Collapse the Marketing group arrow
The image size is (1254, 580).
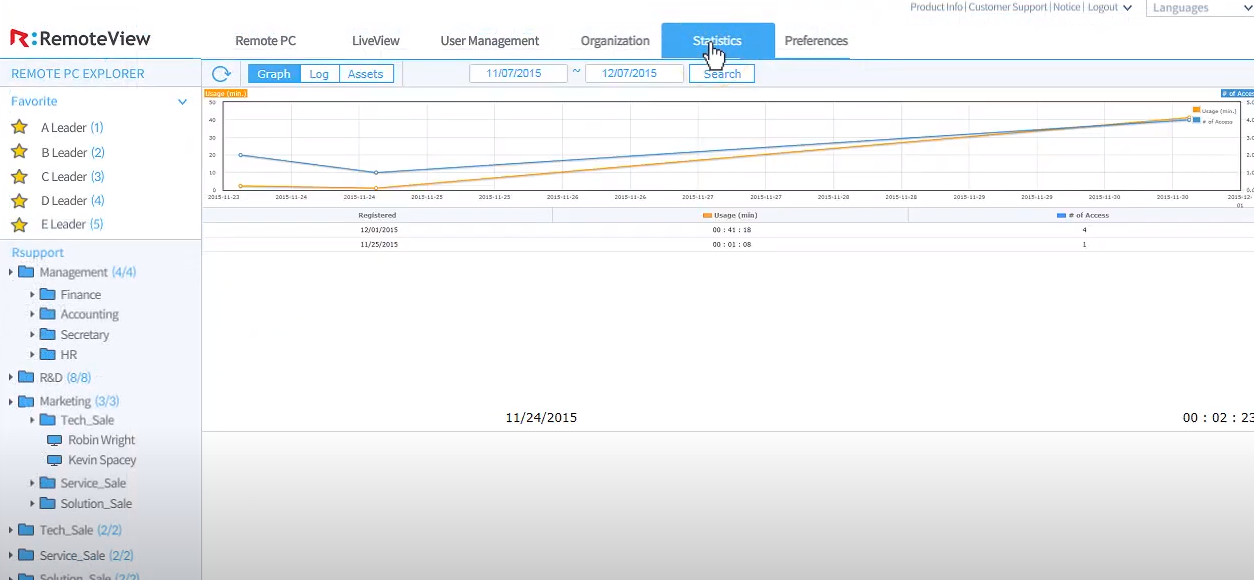coord(11,401)
